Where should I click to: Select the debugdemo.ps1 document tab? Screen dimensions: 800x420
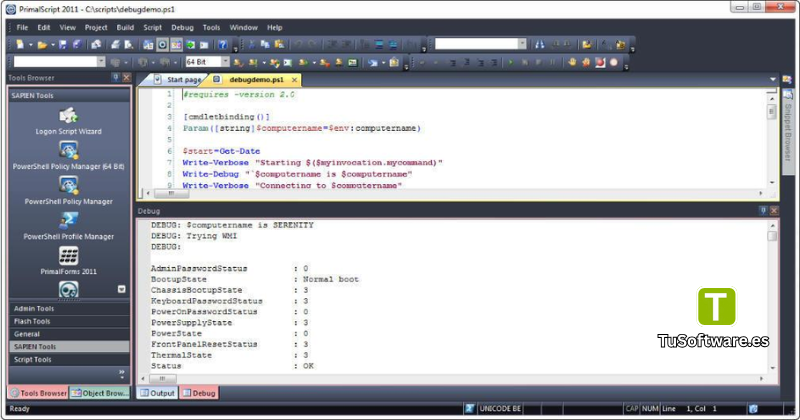pyautogui.click(x=256, y=80)
